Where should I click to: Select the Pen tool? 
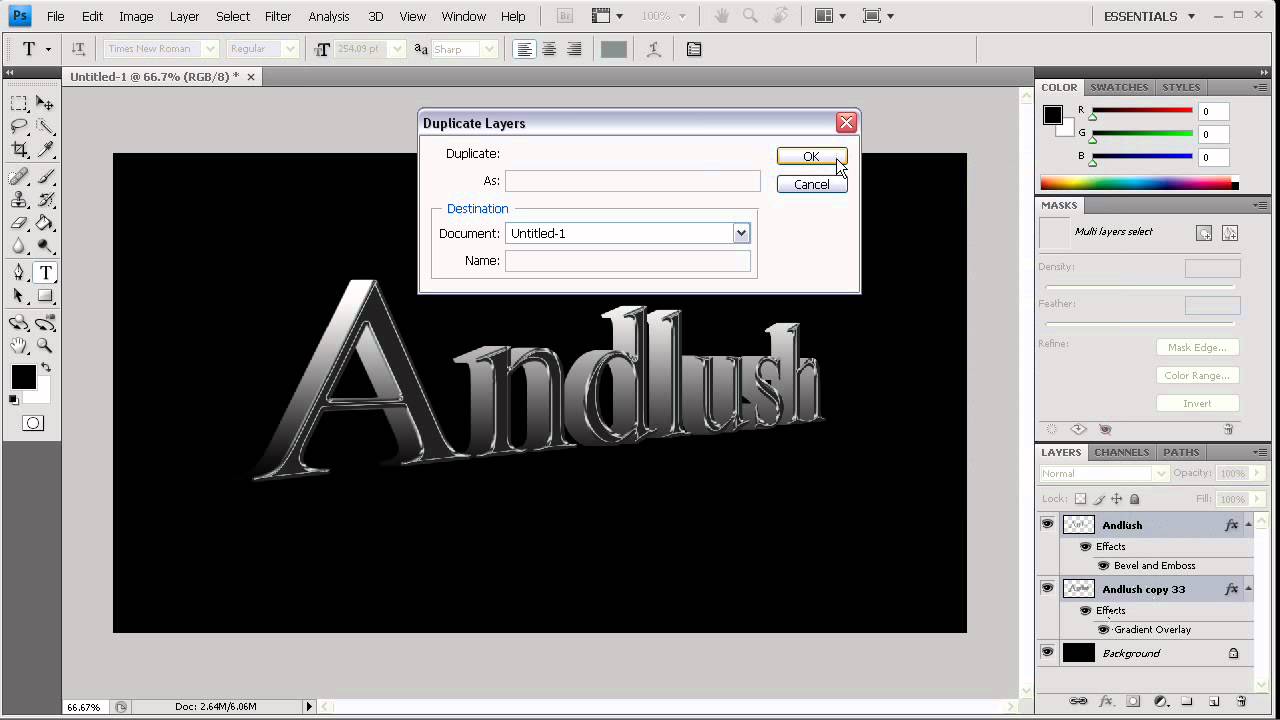19,273
